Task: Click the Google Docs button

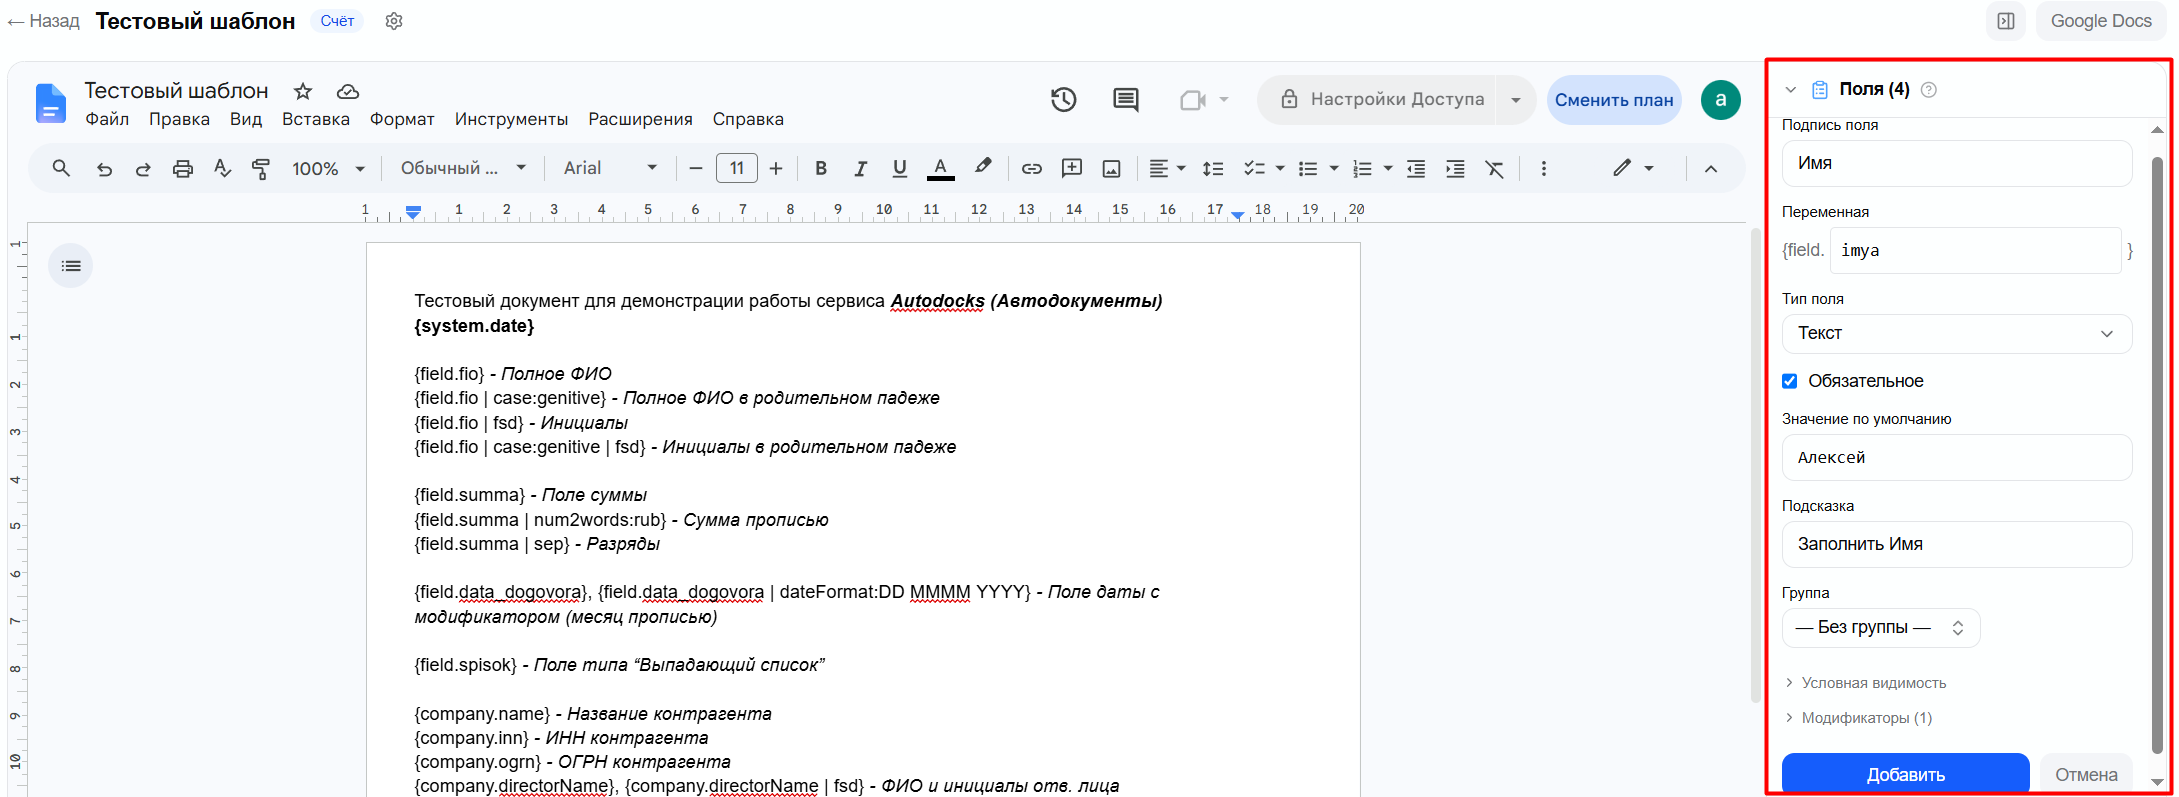Action: (x=2101, y=21)
